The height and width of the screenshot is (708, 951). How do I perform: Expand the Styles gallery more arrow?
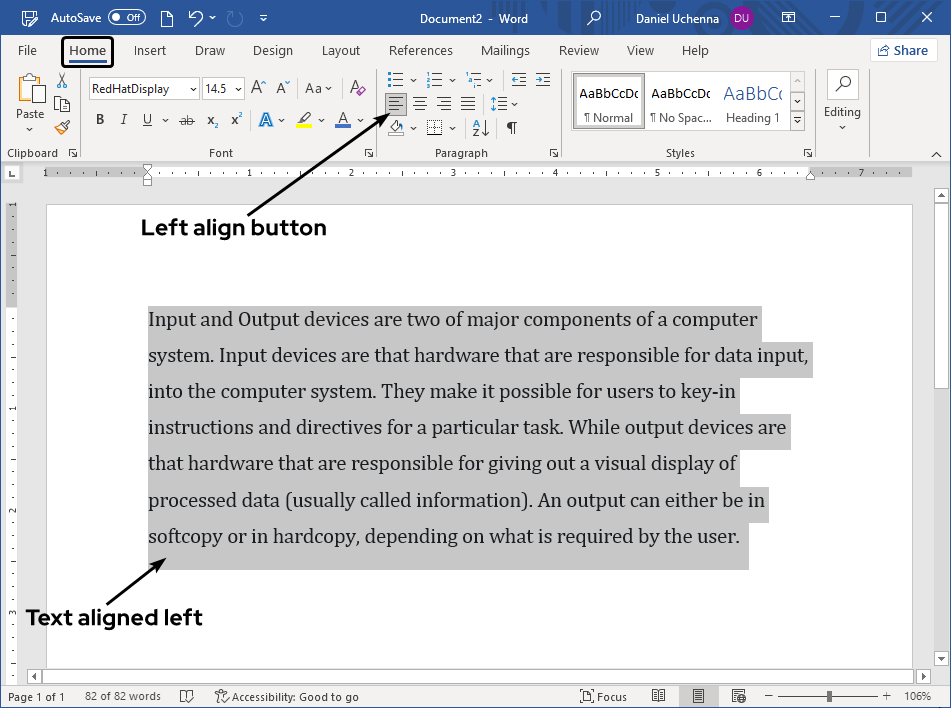click(797, 121)
